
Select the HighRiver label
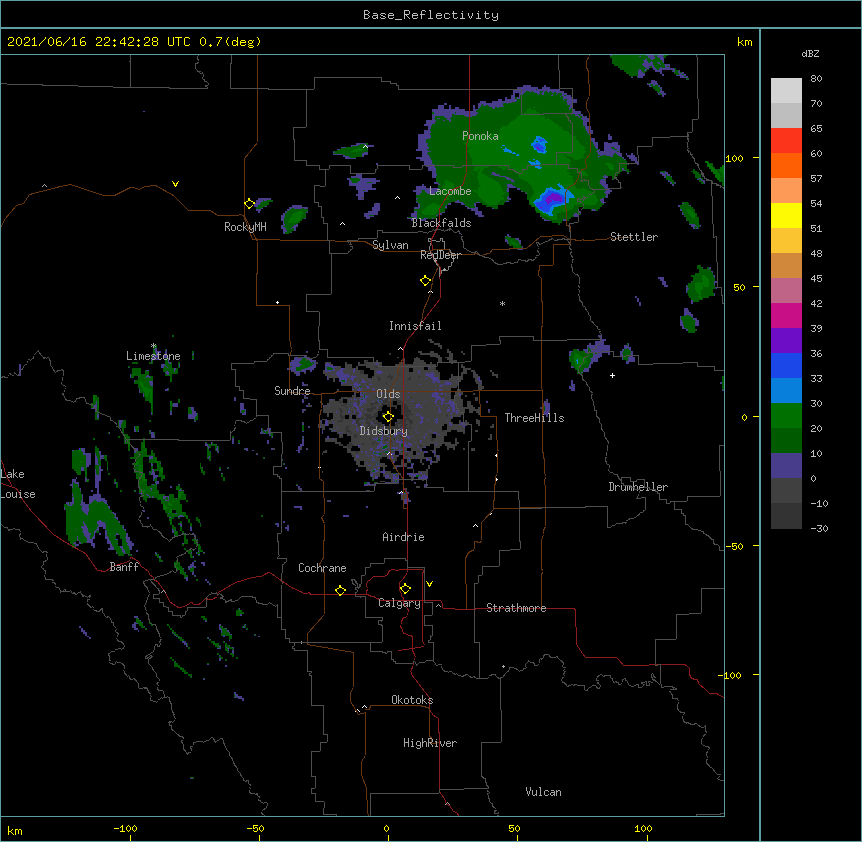(430, 743)
